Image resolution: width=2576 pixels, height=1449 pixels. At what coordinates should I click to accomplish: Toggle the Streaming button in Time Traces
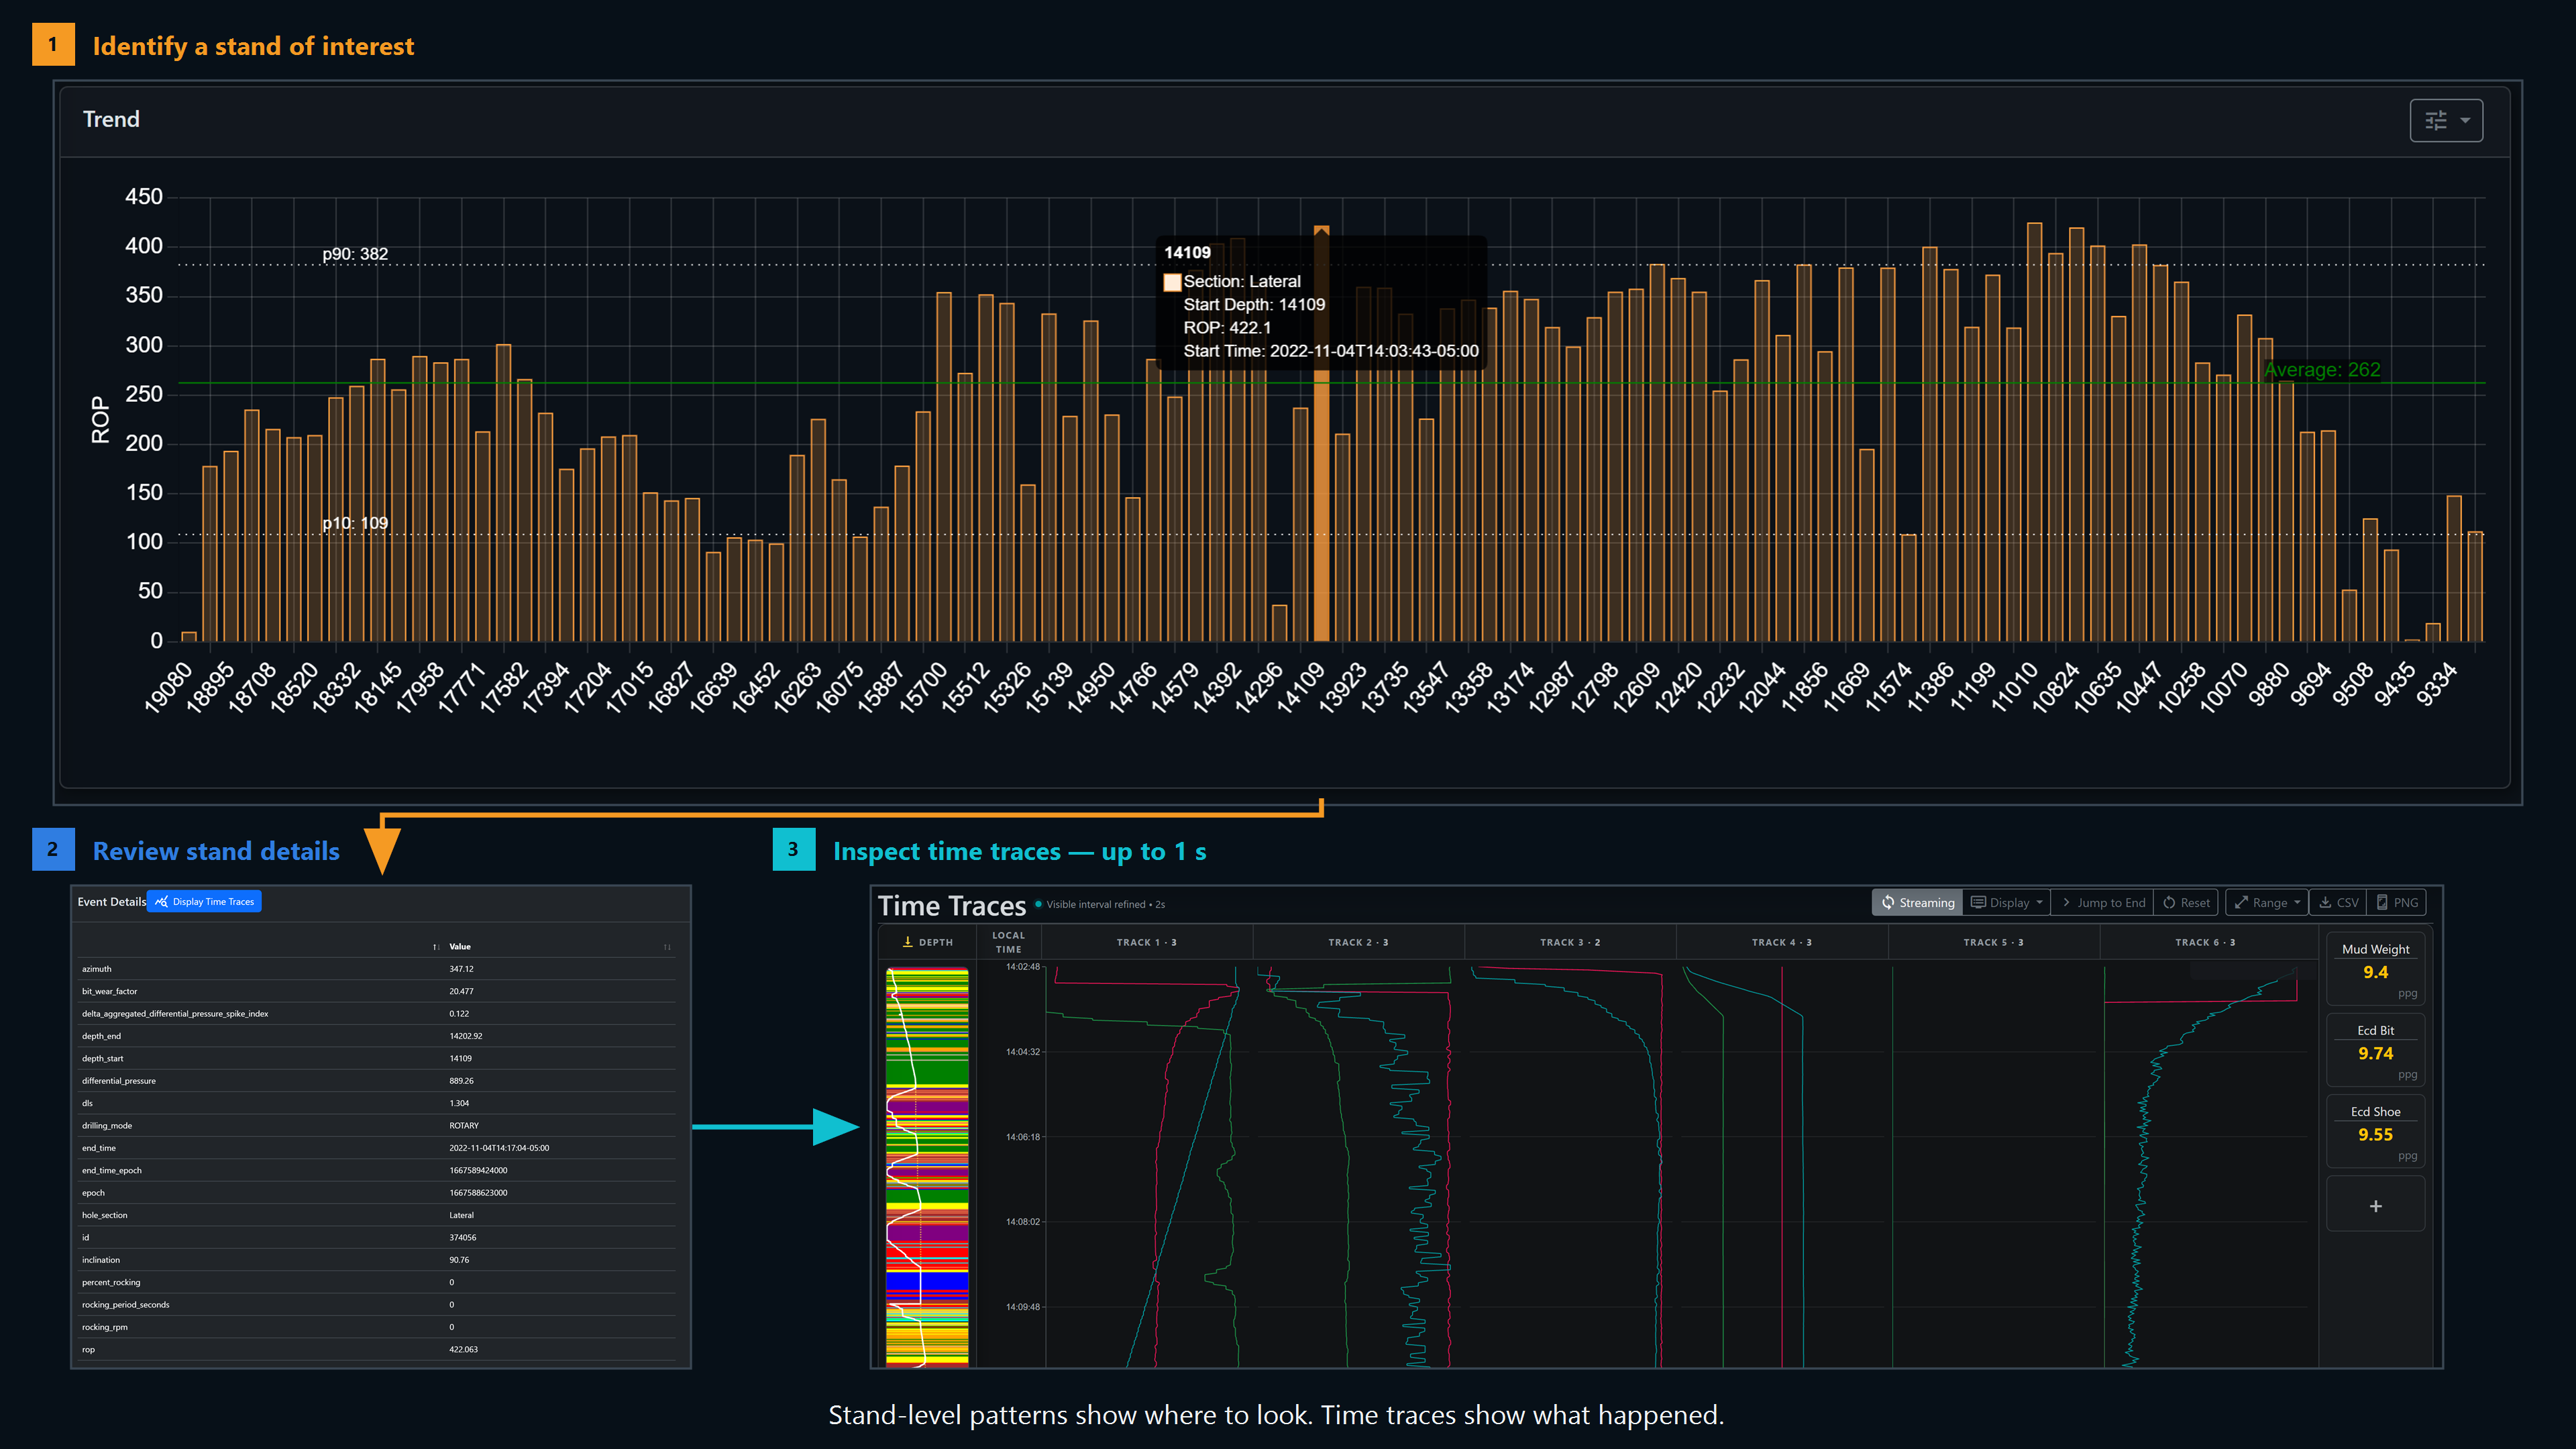tap(1917, 902)
